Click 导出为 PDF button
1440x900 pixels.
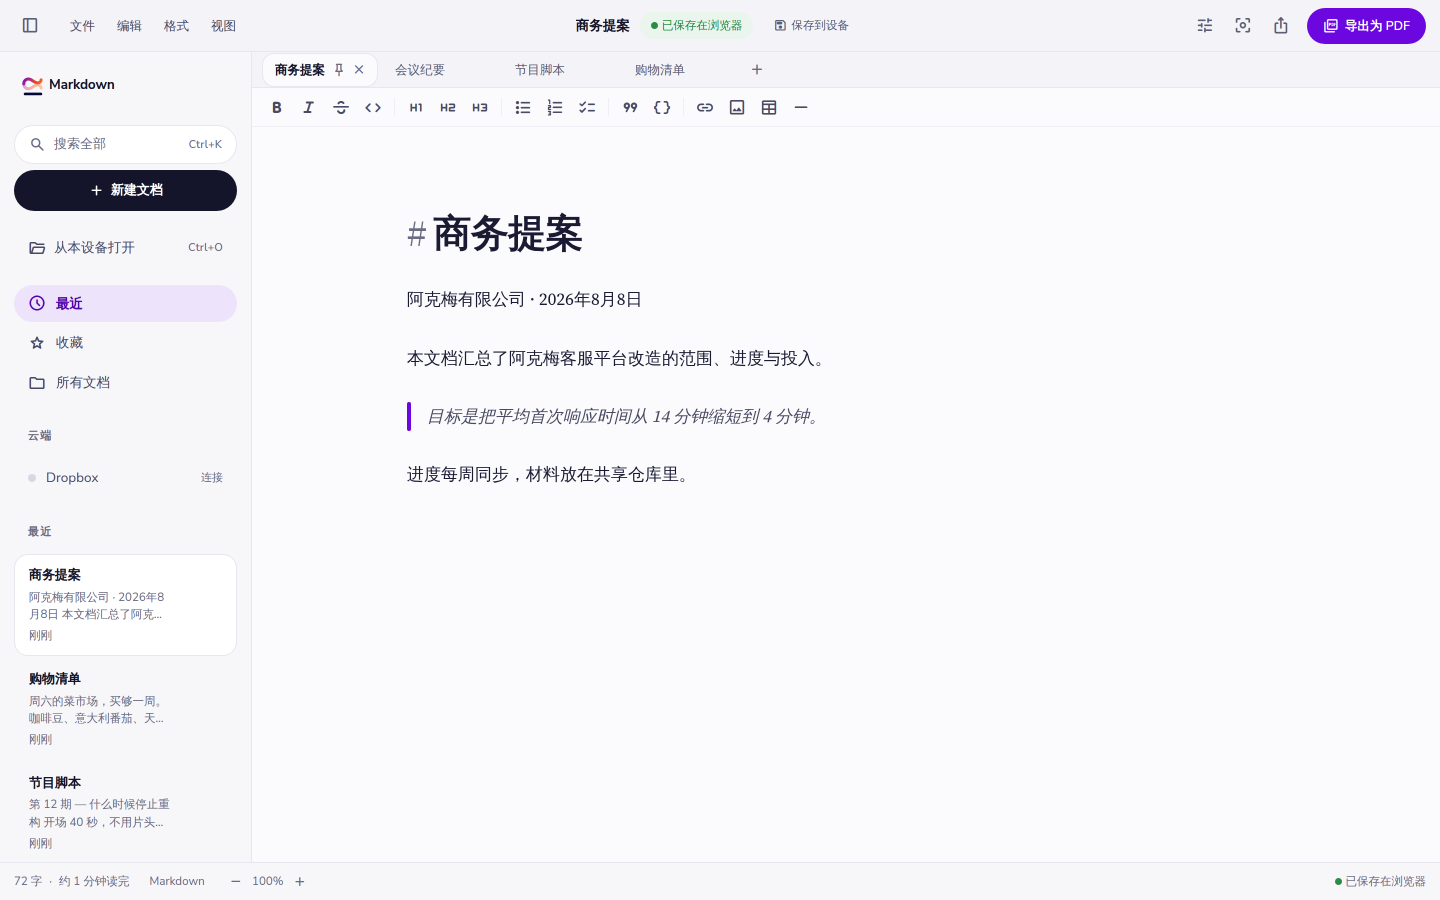point(1366,26)
